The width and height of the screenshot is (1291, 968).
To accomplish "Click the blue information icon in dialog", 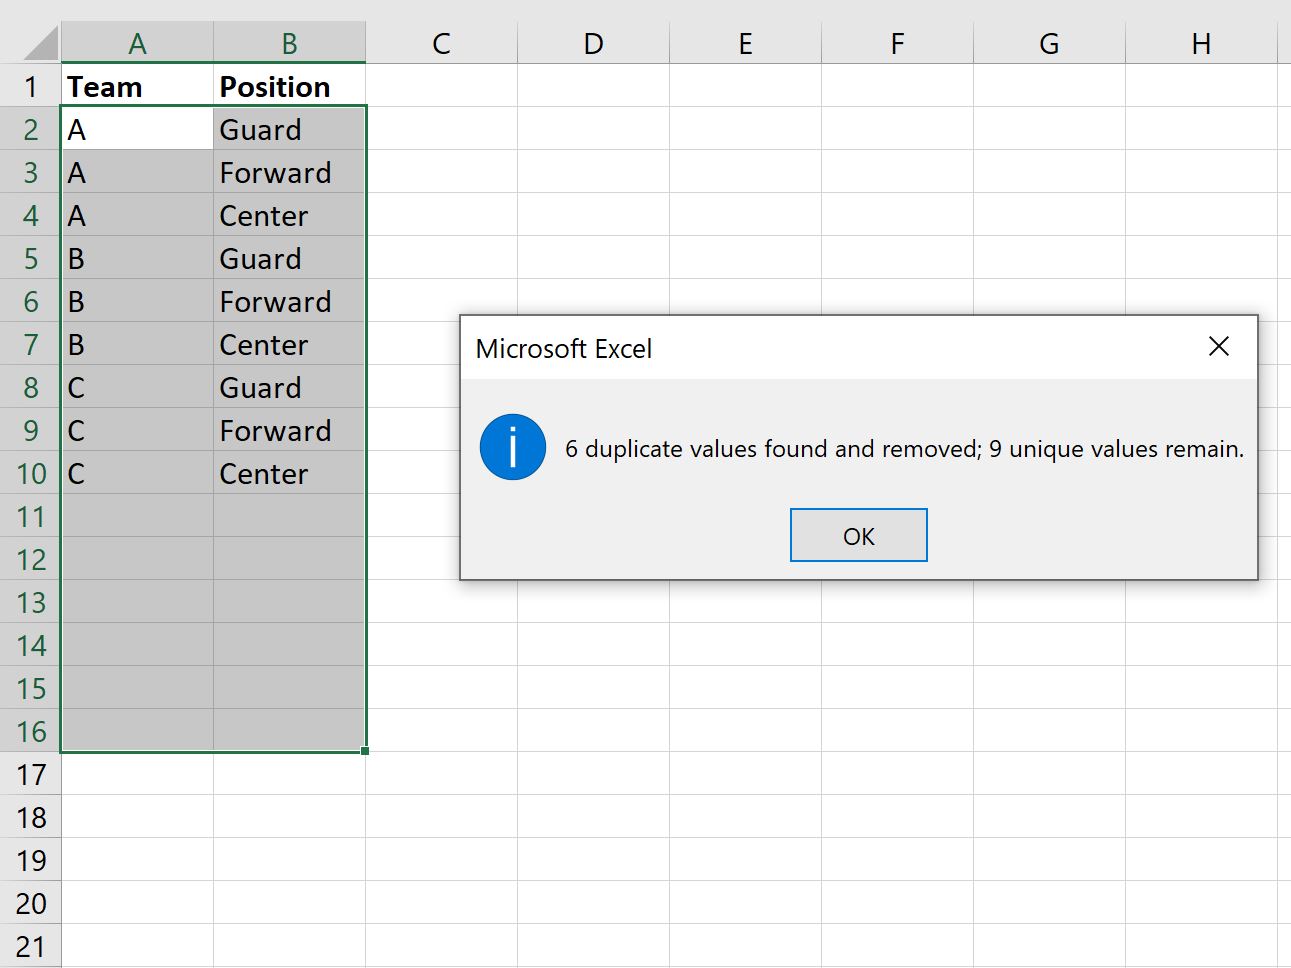I will [x=513, y=447].
